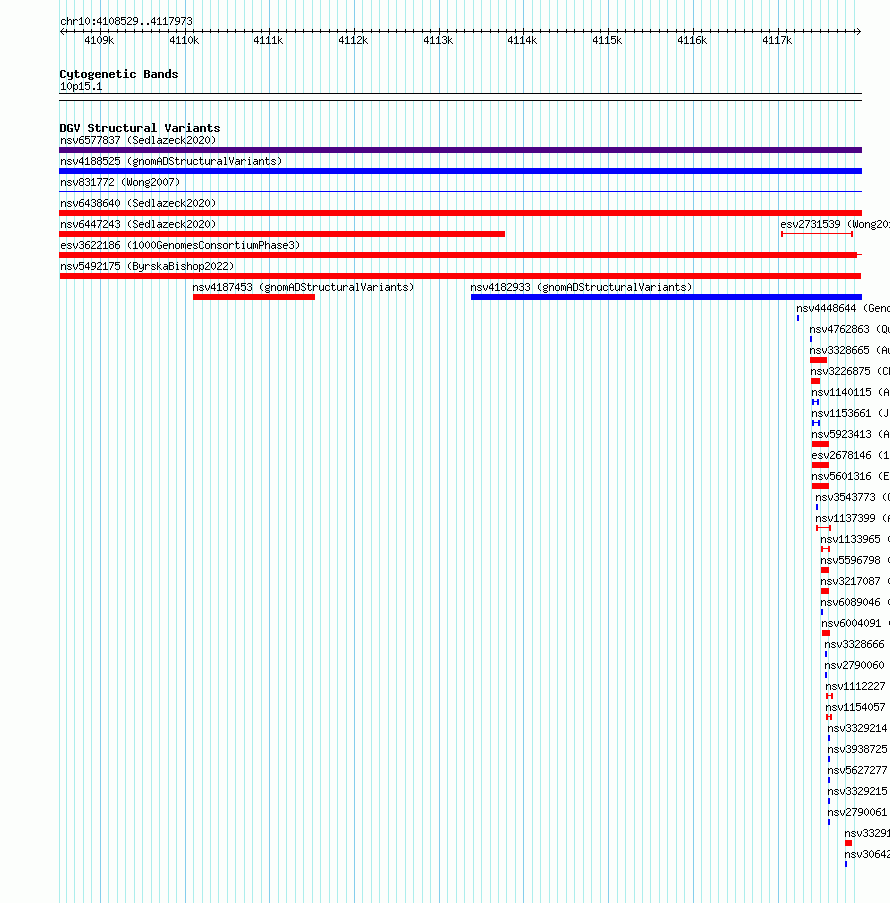Click the DGV Structural Variants track title

140,128
